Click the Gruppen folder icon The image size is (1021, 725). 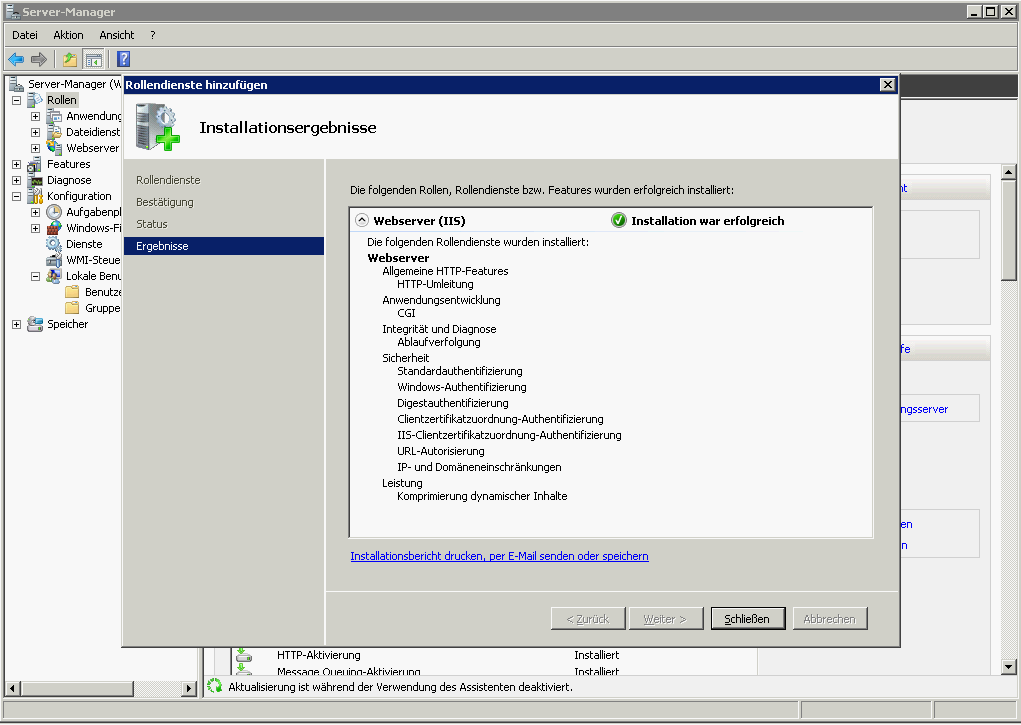click(x=72, y=307)
